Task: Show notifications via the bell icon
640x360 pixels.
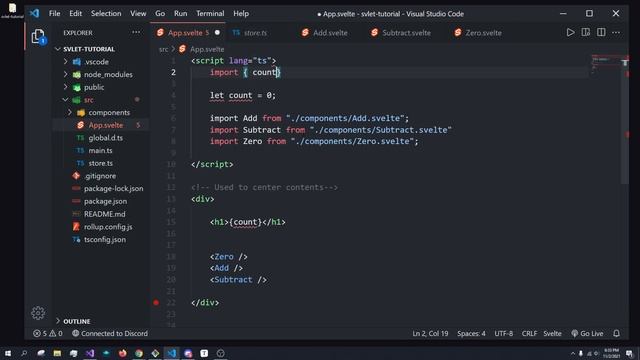Action: point(616,333)
